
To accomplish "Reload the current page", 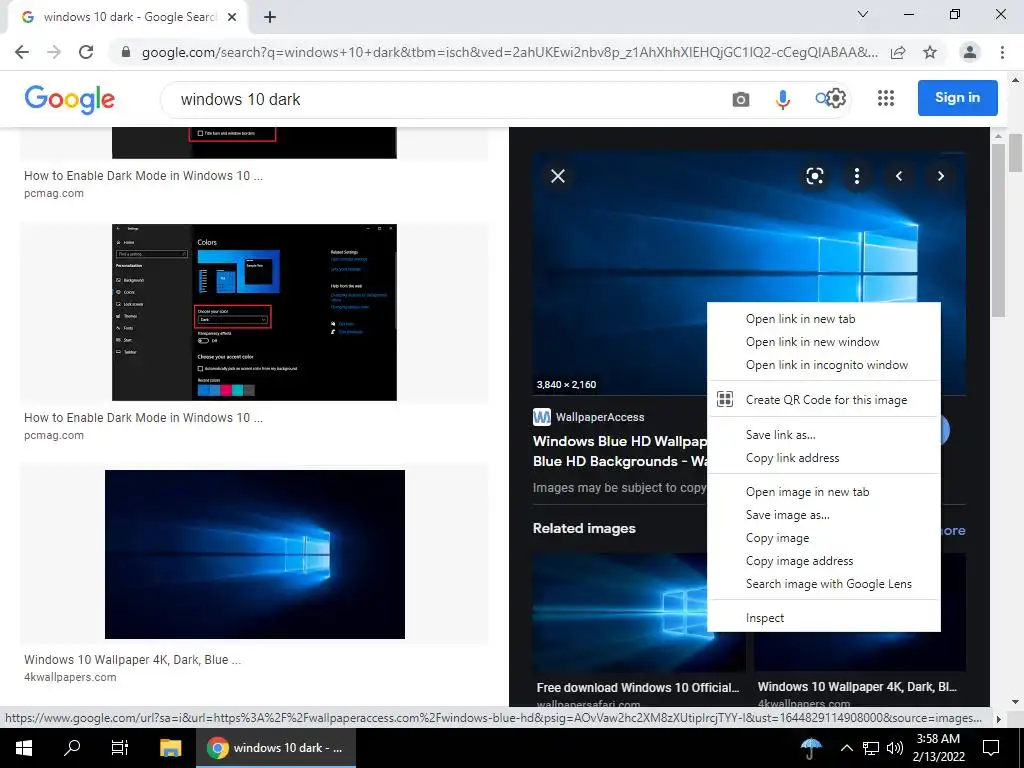I will point(86,52).
